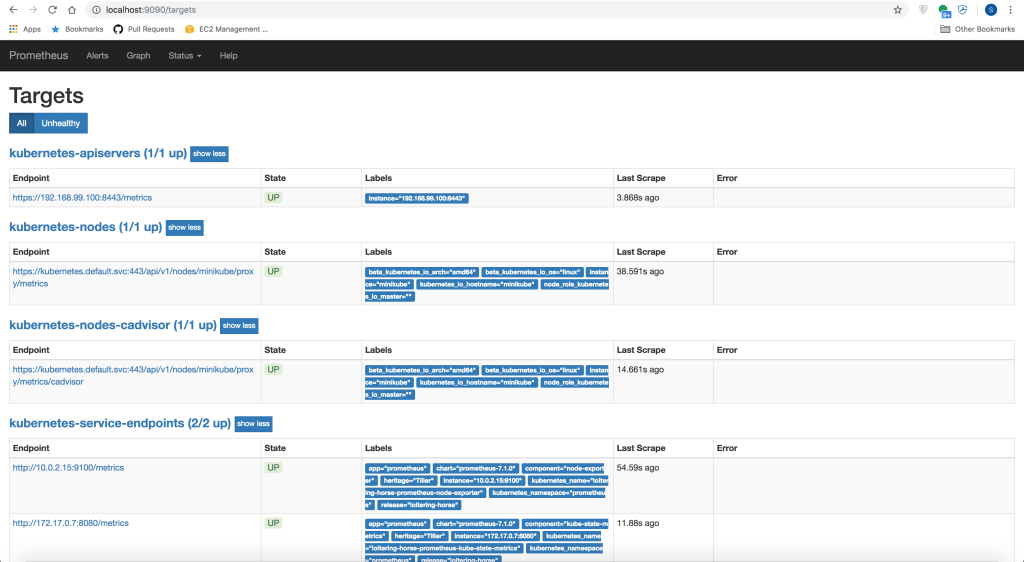Click kubernetes-apiservers (1/1 up) heading
The image size is (1024, 562).
tap(98, 153)
